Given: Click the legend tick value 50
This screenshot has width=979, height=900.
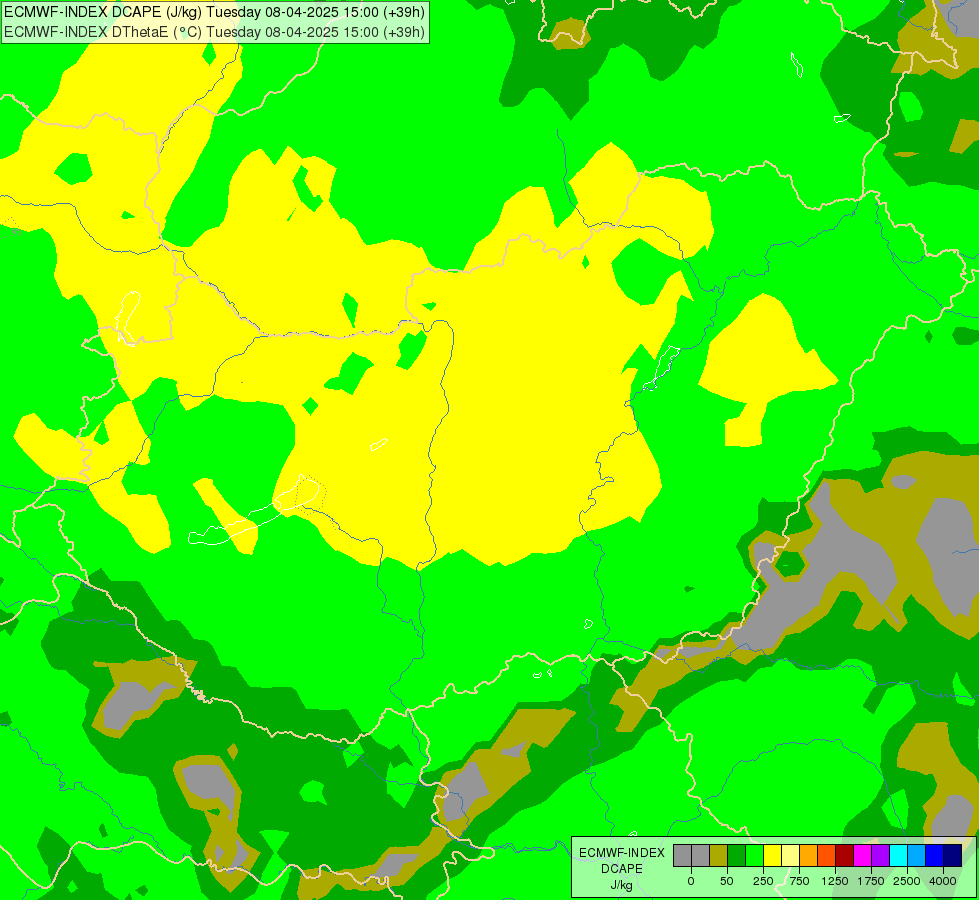Looking at the screenshot, I should tap(726, 881).
